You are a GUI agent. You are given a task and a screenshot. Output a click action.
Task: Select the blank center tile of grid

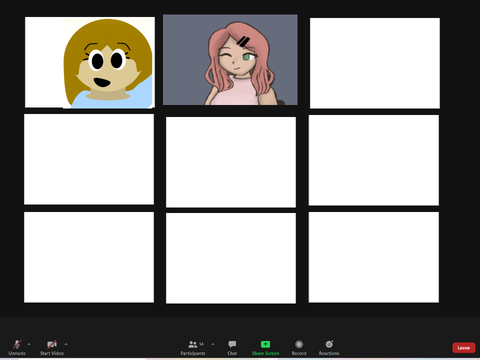tap(231, 162)
